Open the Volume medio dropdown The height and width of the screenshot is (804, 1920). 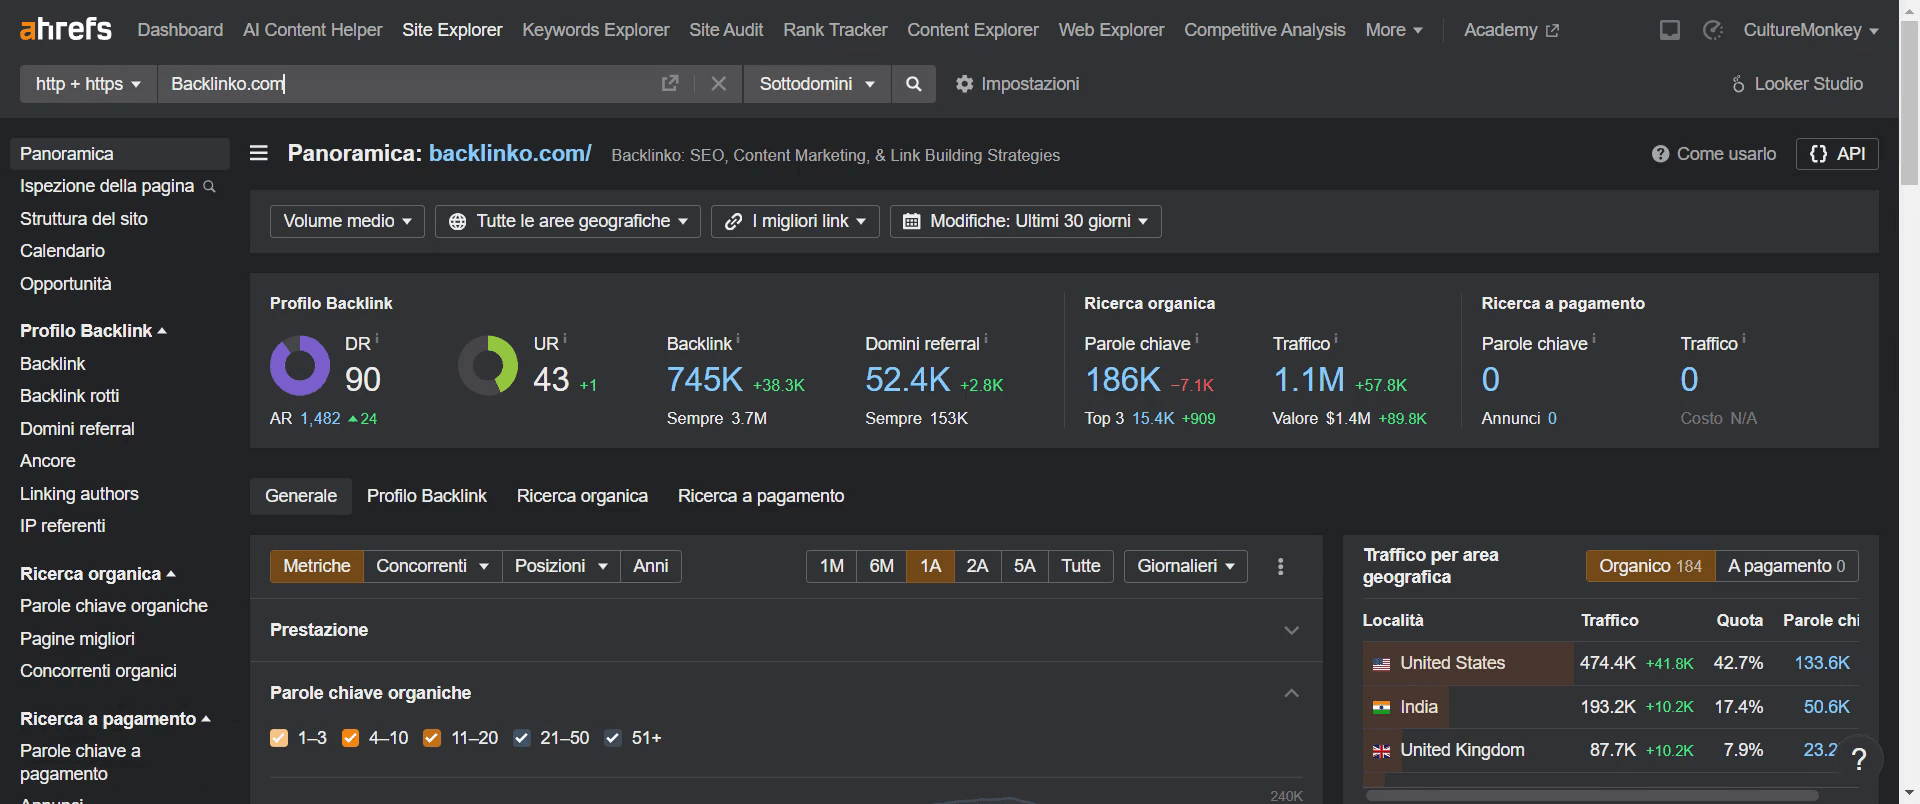click(347, 221)
